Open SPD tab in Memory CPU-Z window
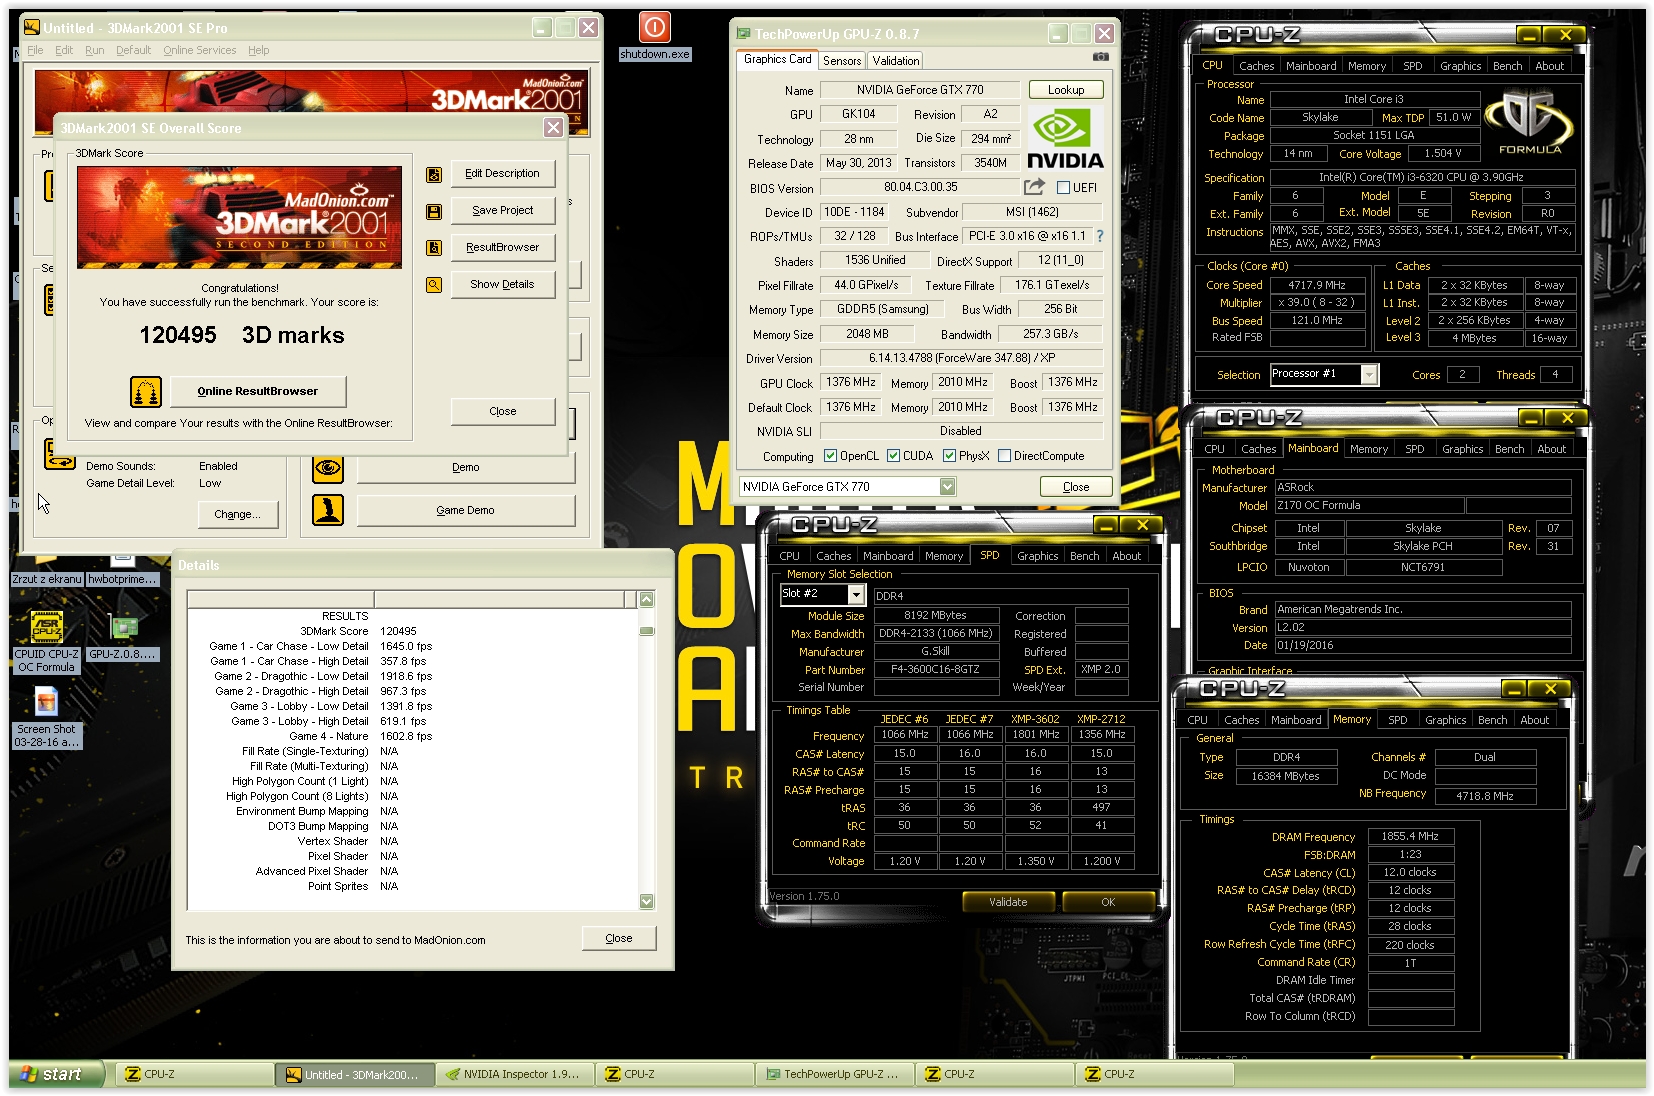Viewport: 1654px width, 1096px height. click(1397, 720)
